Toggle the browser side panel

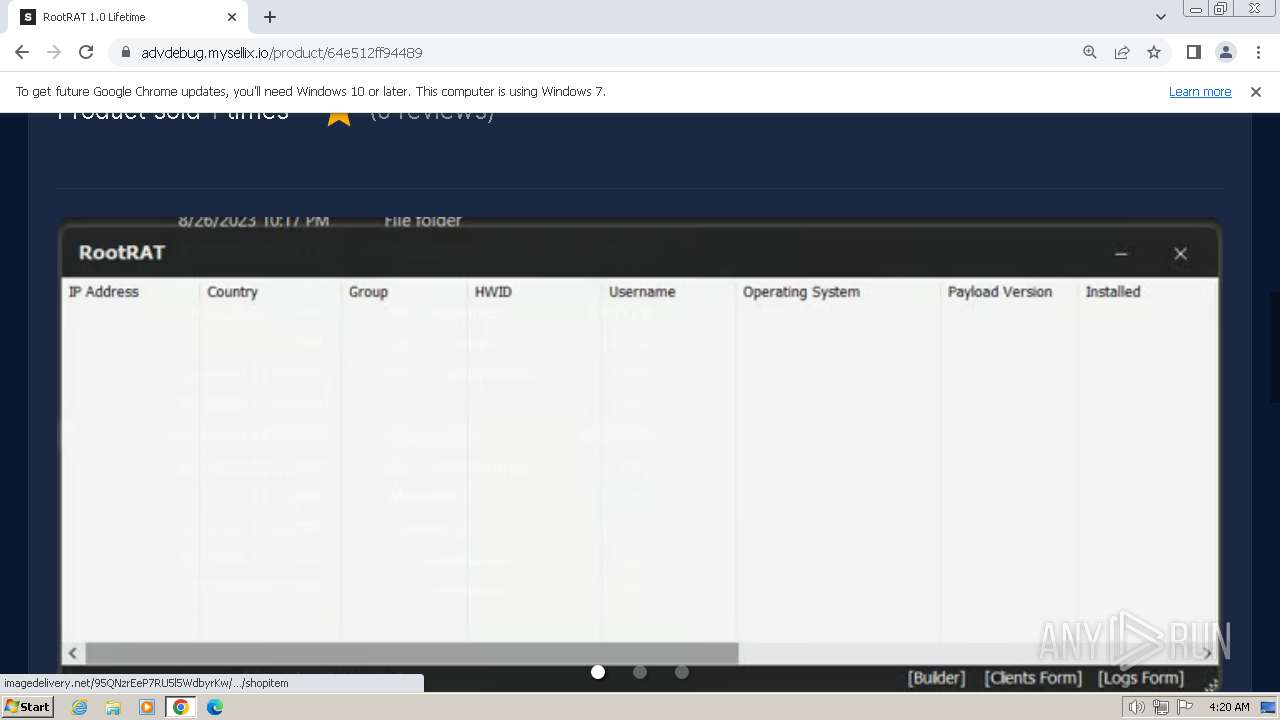tap(1193, 52)
